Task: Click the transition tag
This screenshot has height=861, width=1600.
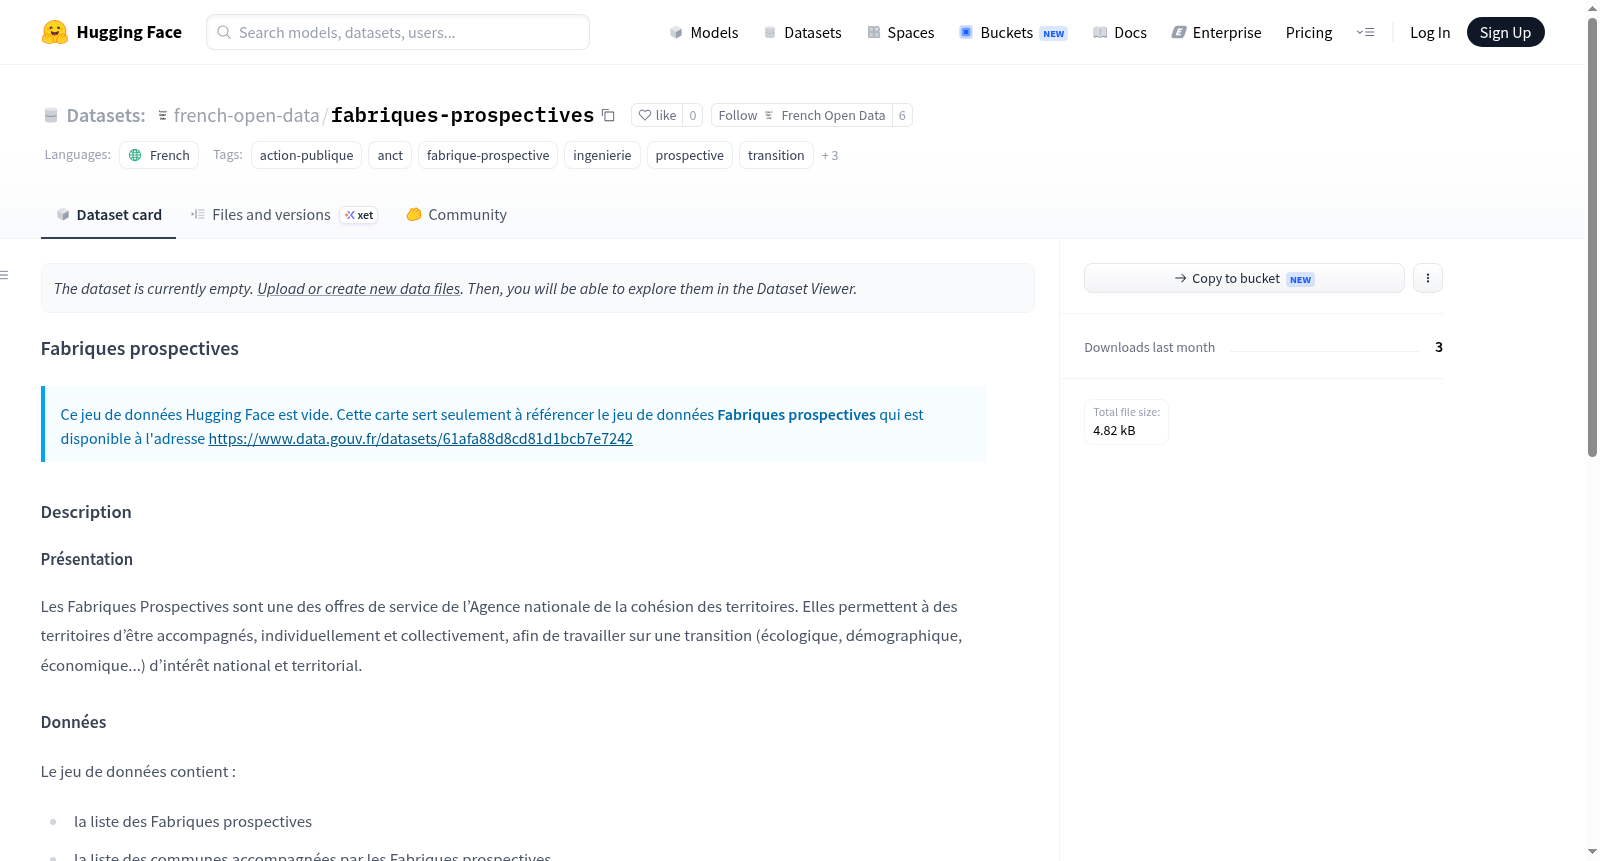Action: tap(776, 155)
